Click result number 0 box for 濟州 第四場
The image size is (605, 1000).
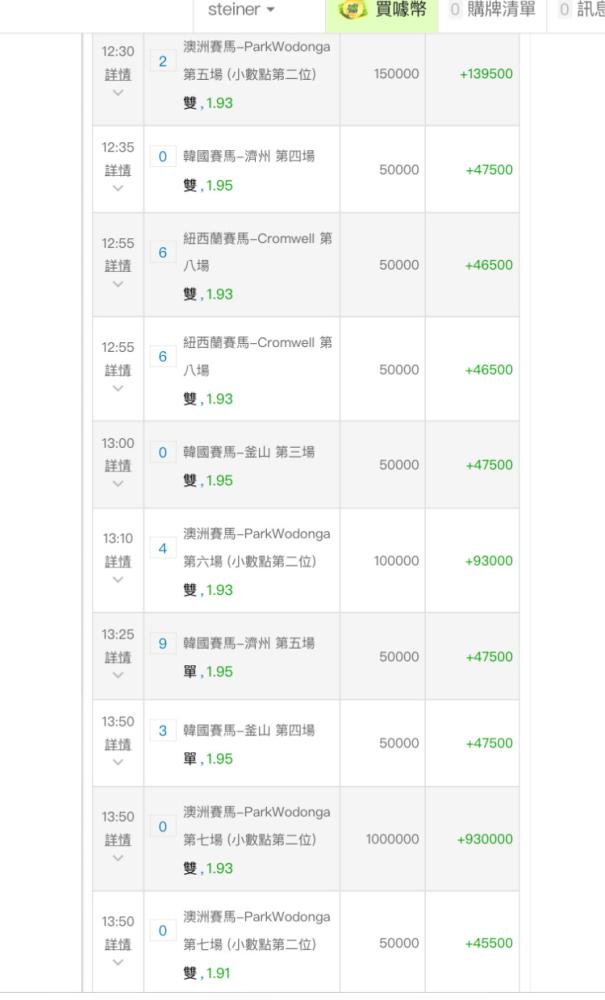163,157
